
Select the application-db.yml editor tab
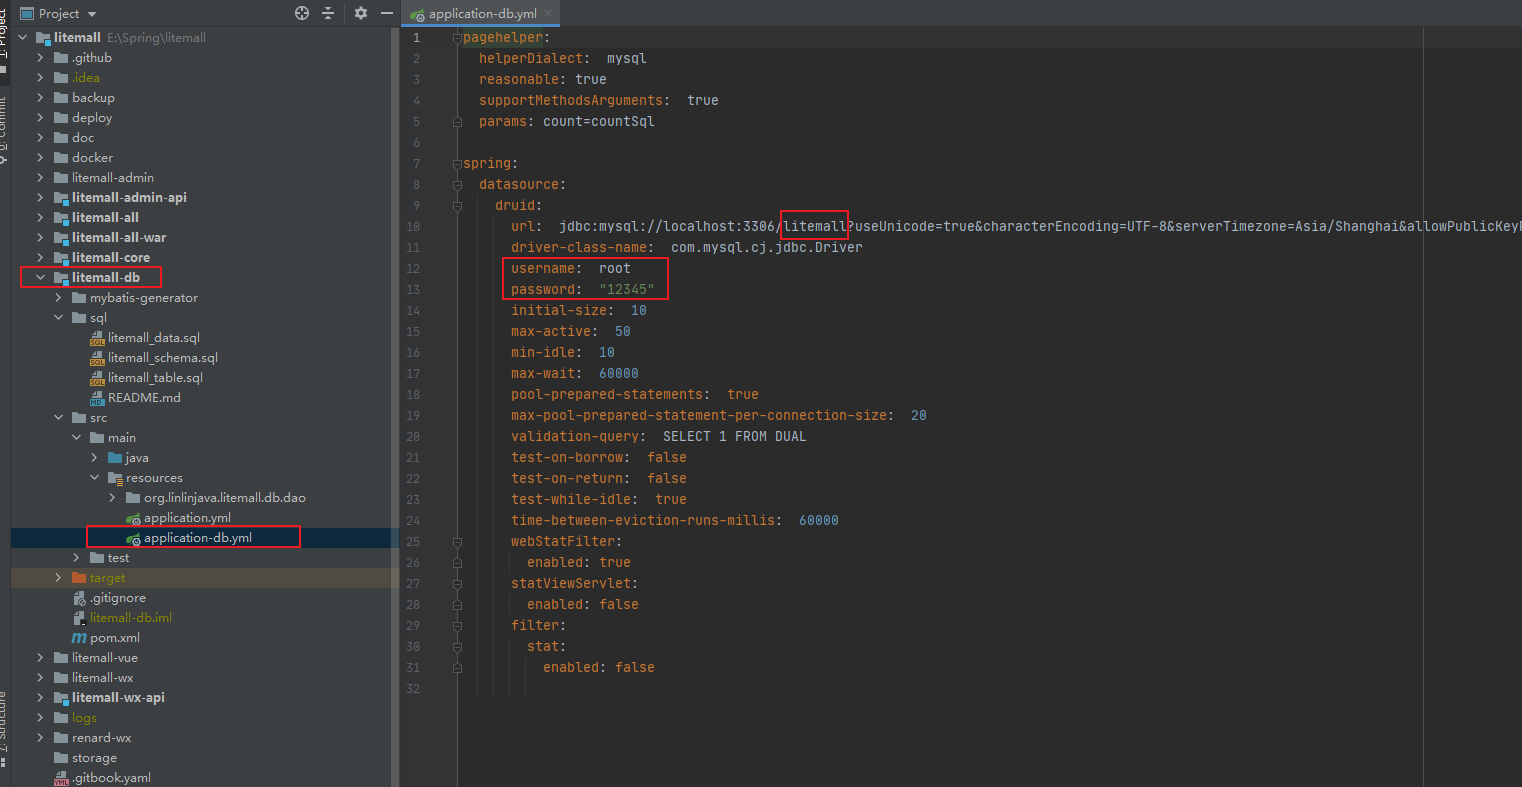[482, 14]
